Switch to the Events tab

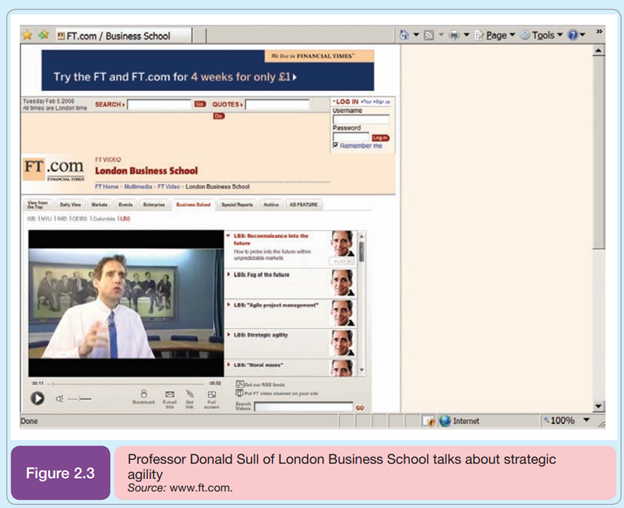click(x=126, y=204)
